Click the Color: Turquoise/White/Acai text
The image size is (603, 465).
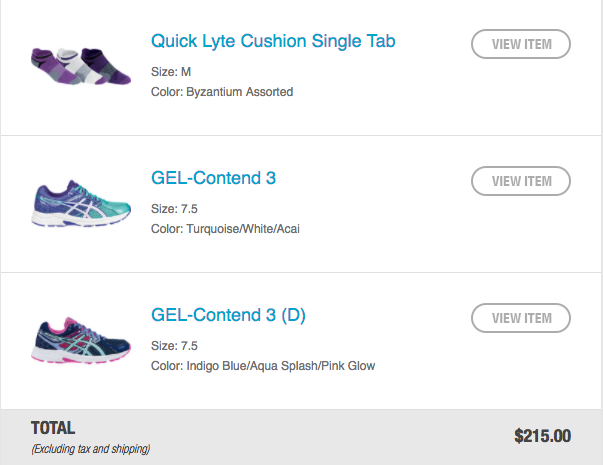(x=225, y=229)
